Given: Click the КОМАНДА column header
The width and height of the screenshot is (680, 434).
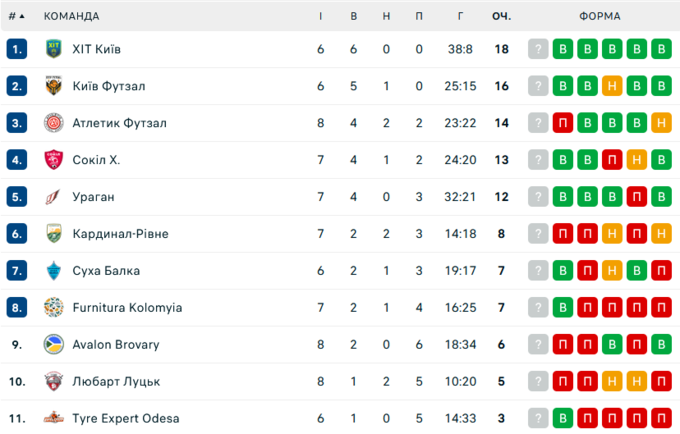Looking at the screenshot, I should point(72,16).
